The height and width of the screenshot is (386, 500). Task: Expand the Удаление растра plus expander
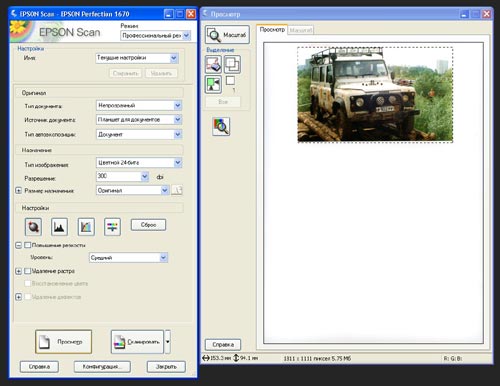click(x=19, y=271)
